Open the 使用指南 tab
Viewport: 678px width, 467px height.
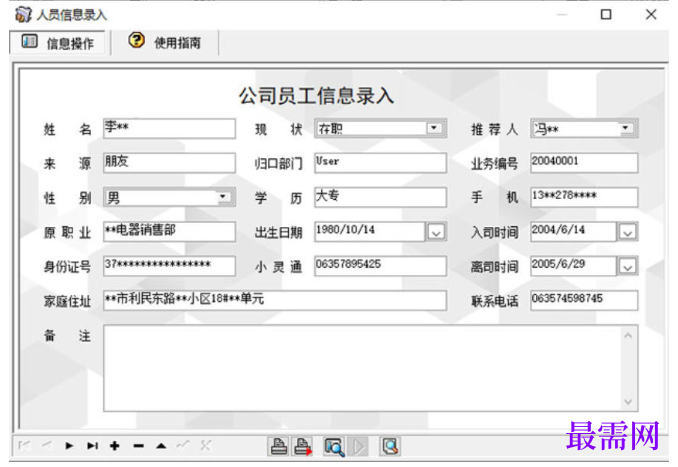(164, 42)
